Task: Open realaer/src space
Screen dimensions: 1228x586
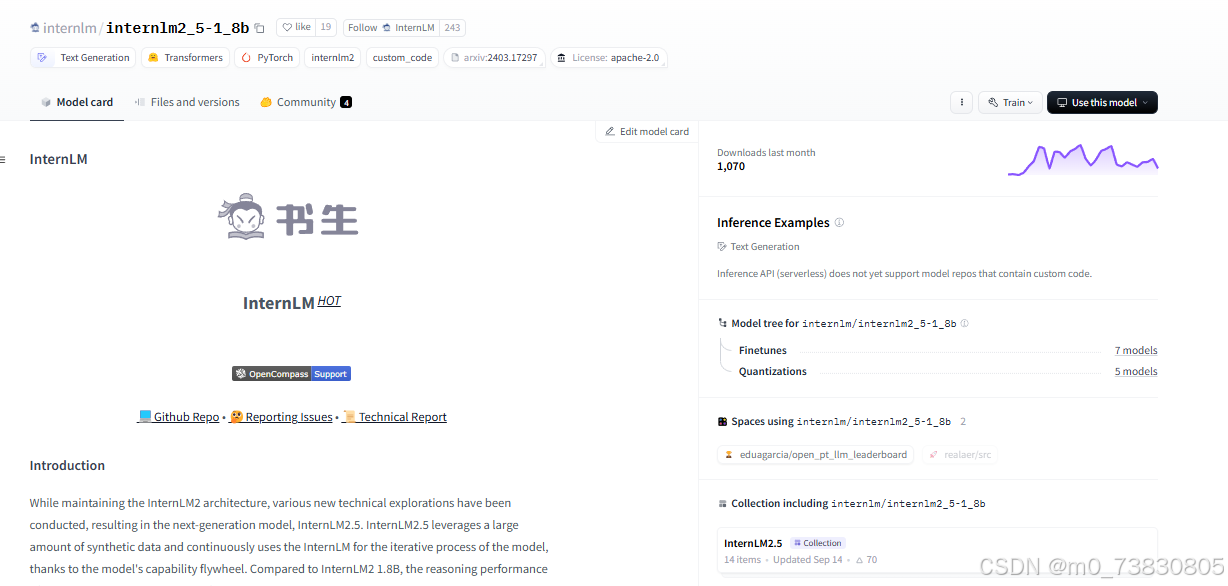Action: pos(959,454)
